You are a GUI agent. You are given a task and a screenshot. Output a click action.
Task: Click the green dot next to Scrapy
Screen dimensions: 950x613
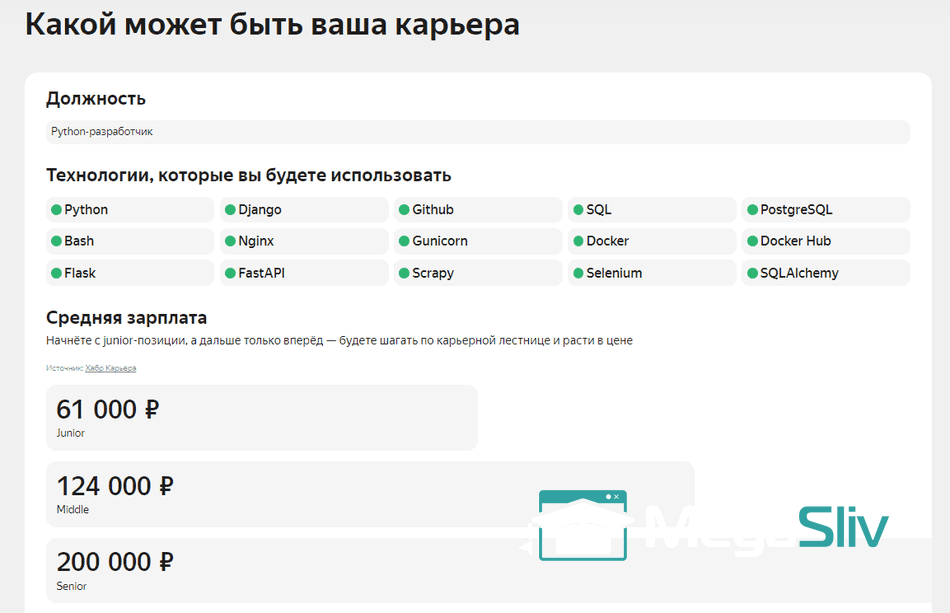click(405, 273)
